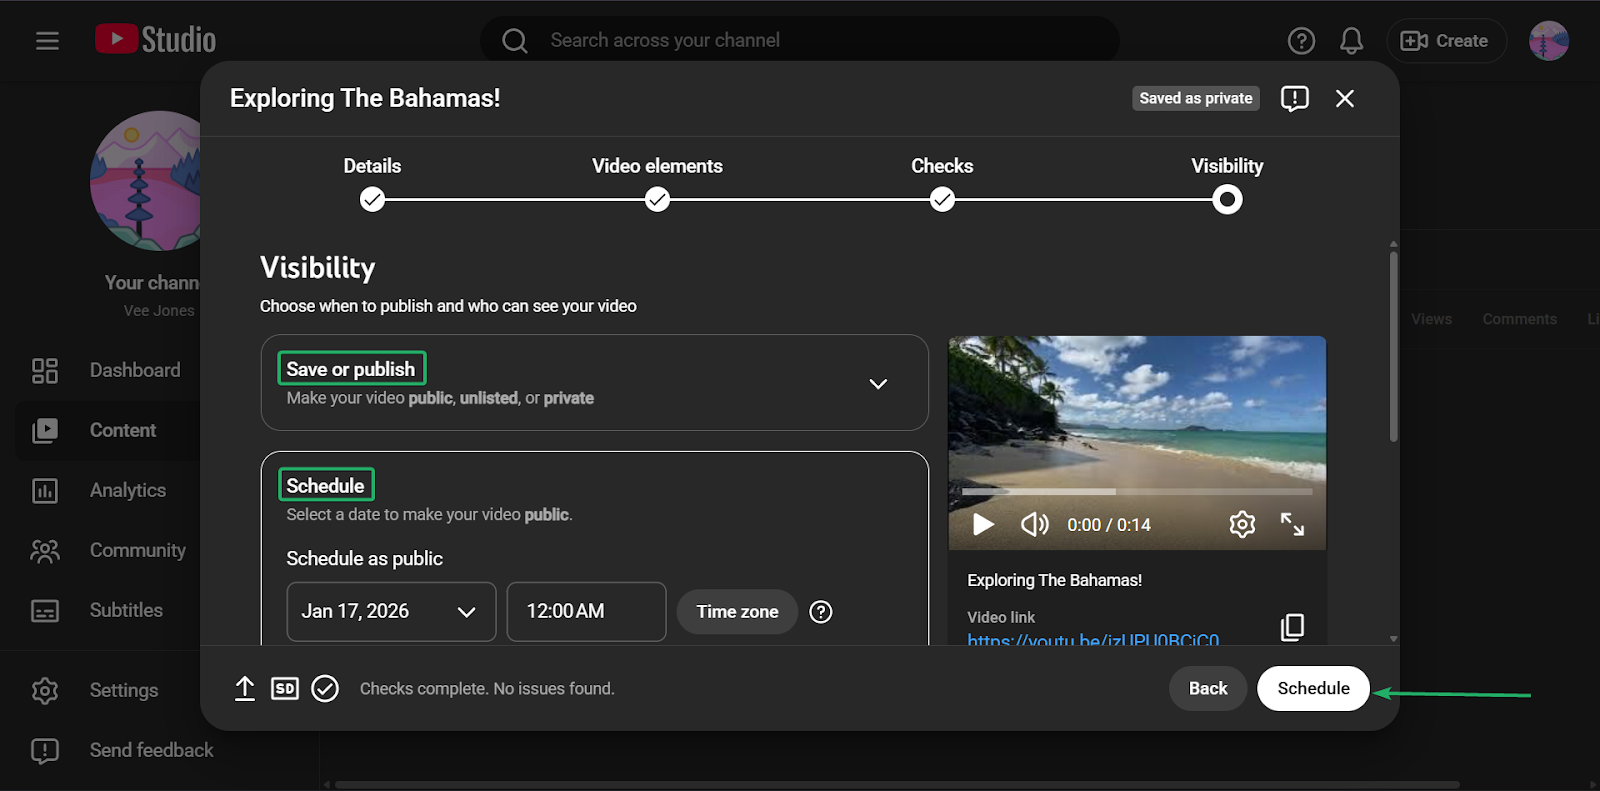Open the YouTube Studio help icon
Image resolution: width=1600 pixels, height=791 pixels.
(1301, 41)
